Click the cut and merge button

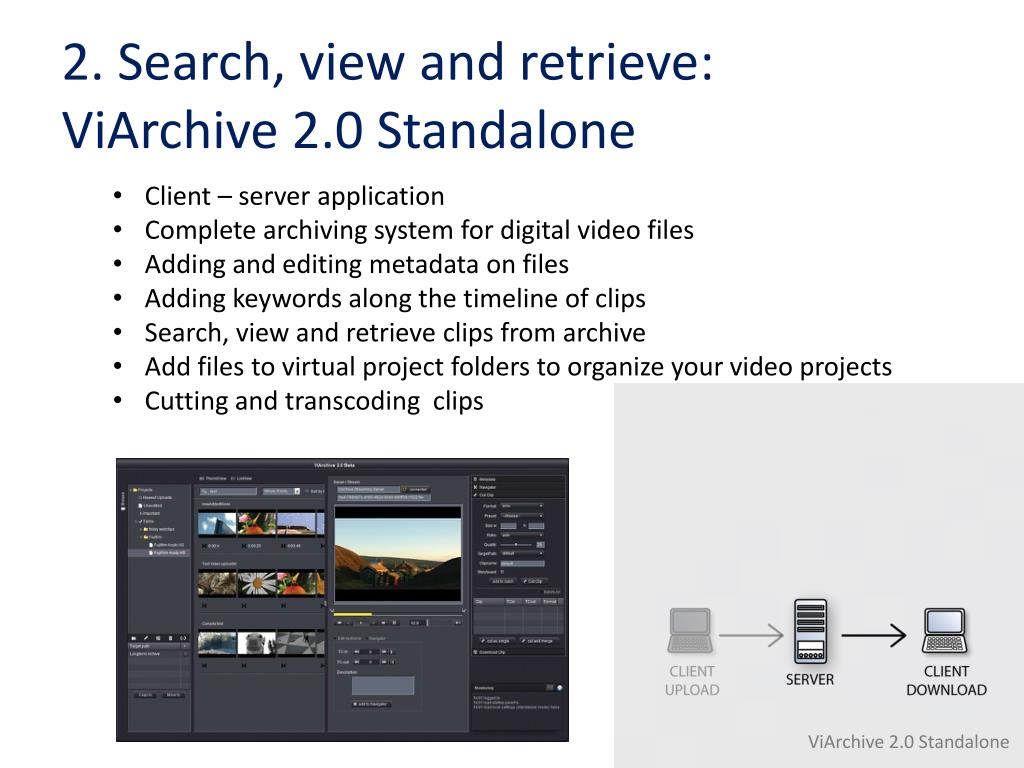539,641
